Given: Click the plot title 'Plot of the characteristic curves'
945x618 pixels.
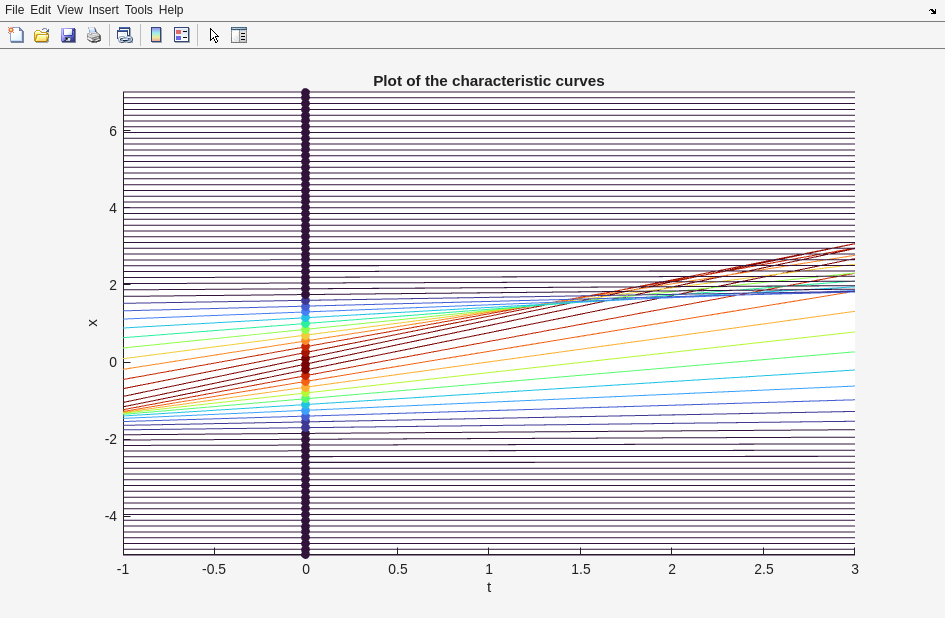Looking at the screenshot, I should [x=488, y=81].
